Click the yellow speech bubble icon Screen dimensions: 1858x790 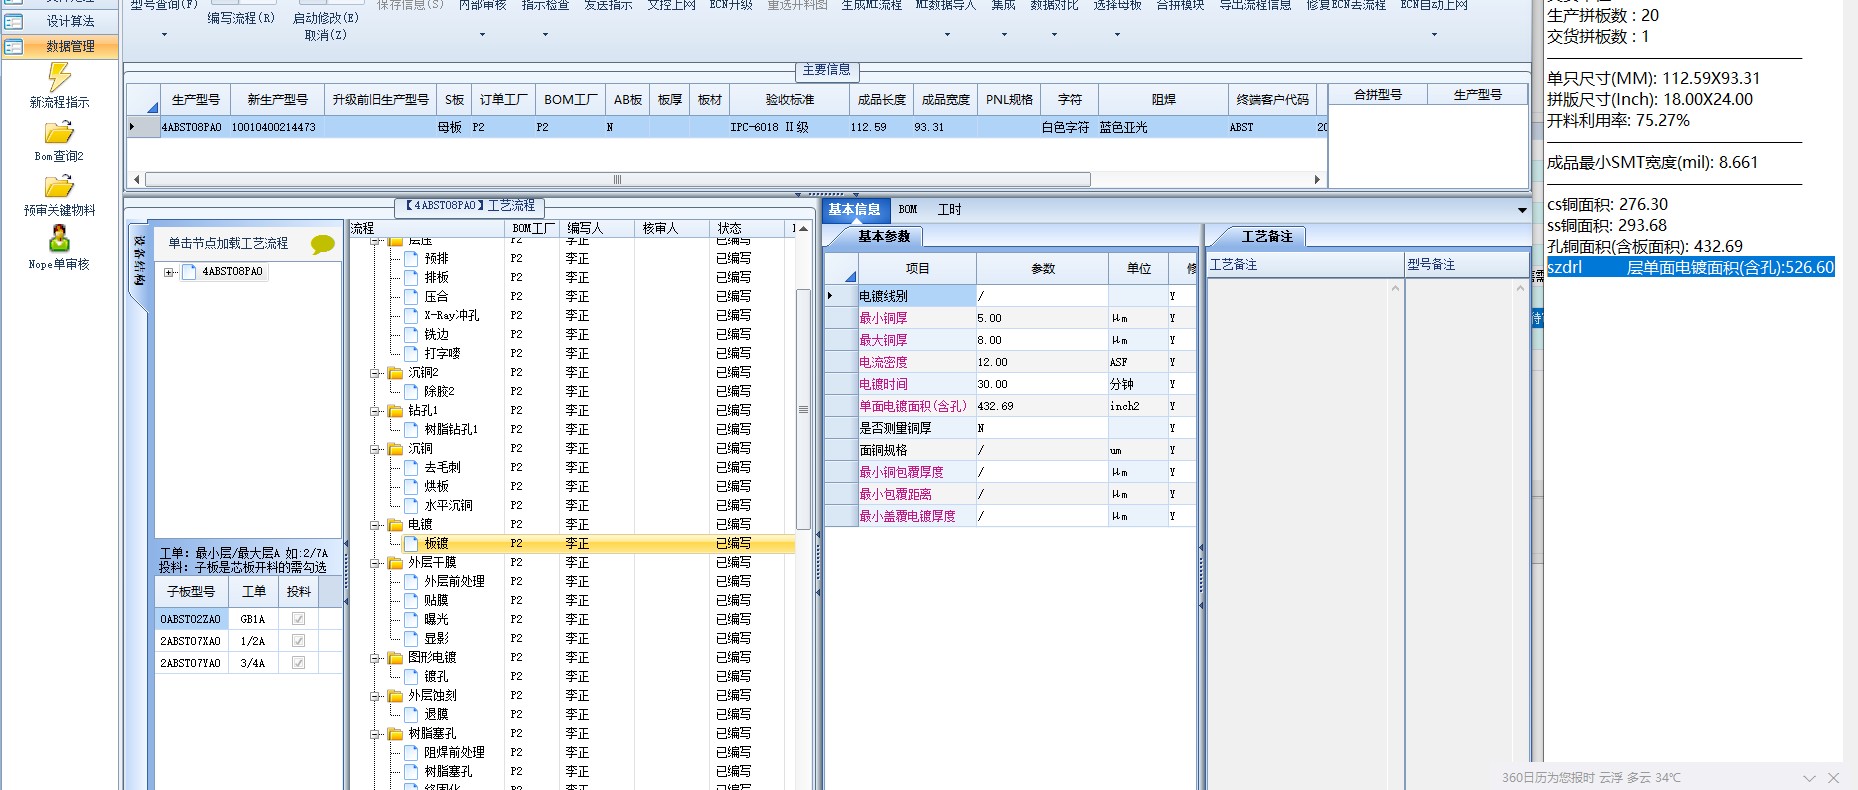[x=322, y=244]
